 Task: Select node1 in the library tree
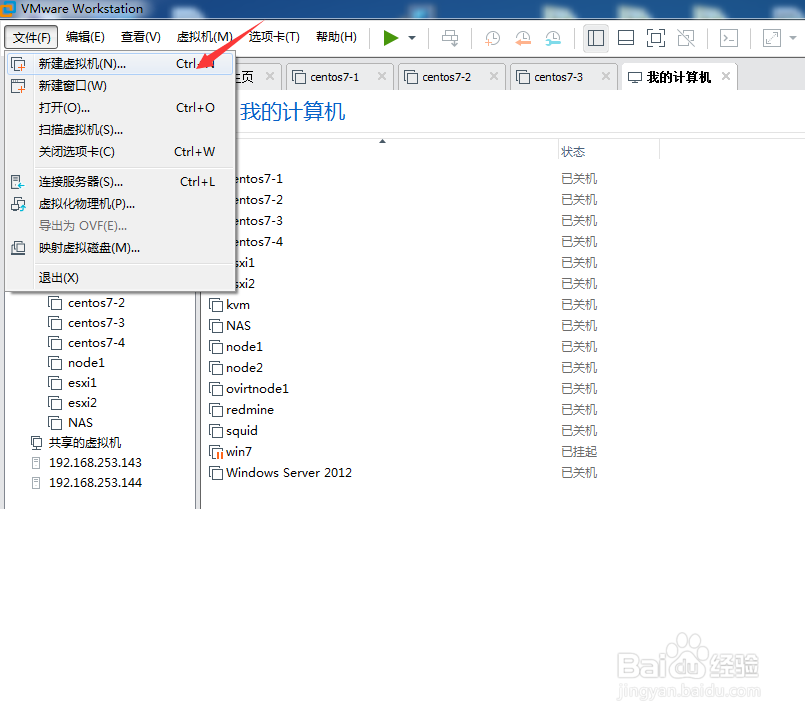[86, 363]
